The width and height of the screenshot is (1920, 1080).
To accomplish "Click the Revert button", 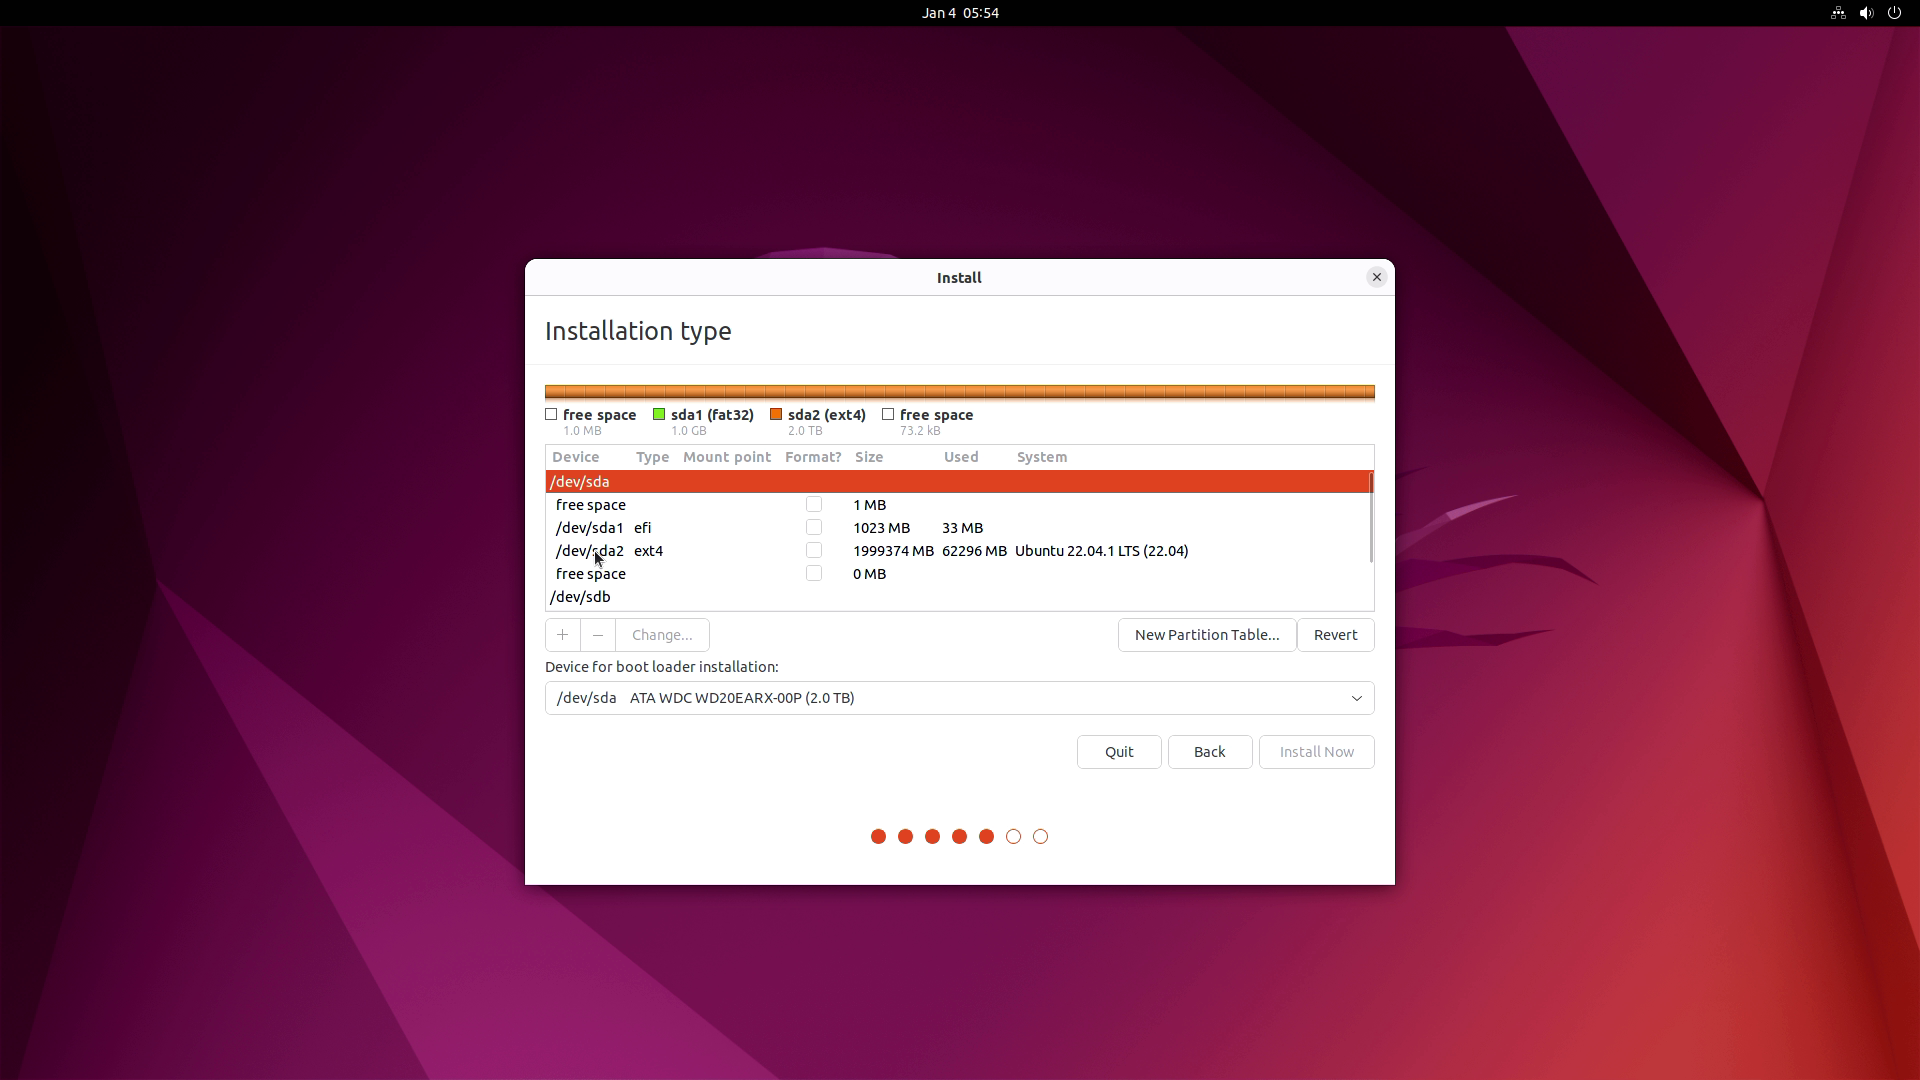I will pyautogui.click(x=1335, y=635).
